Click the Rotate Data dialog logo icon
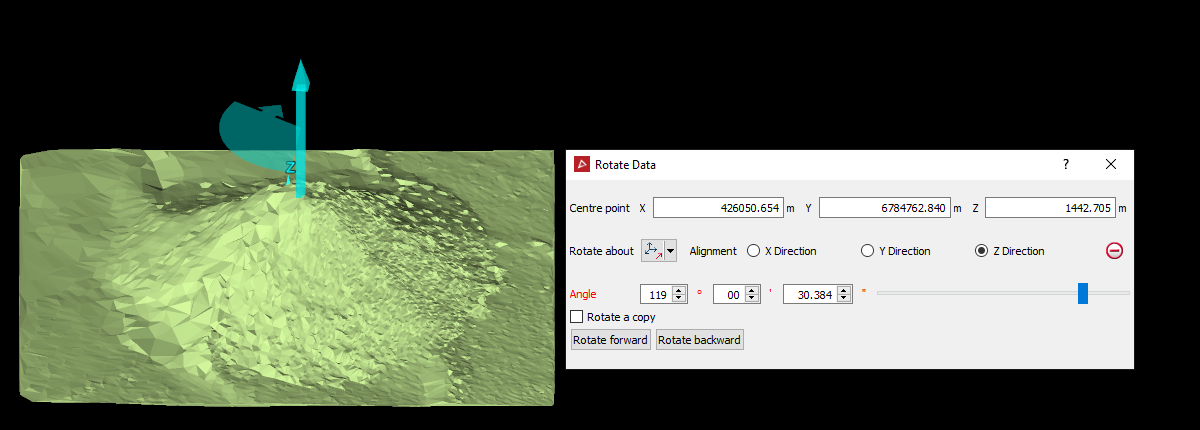 (x=581, y=164)
